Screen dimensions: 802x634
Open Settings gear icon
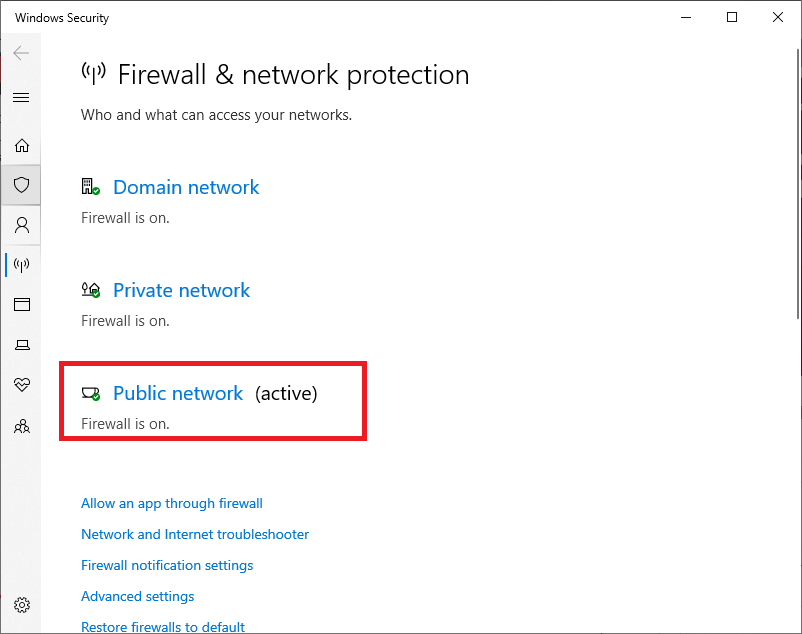(21, 605)
